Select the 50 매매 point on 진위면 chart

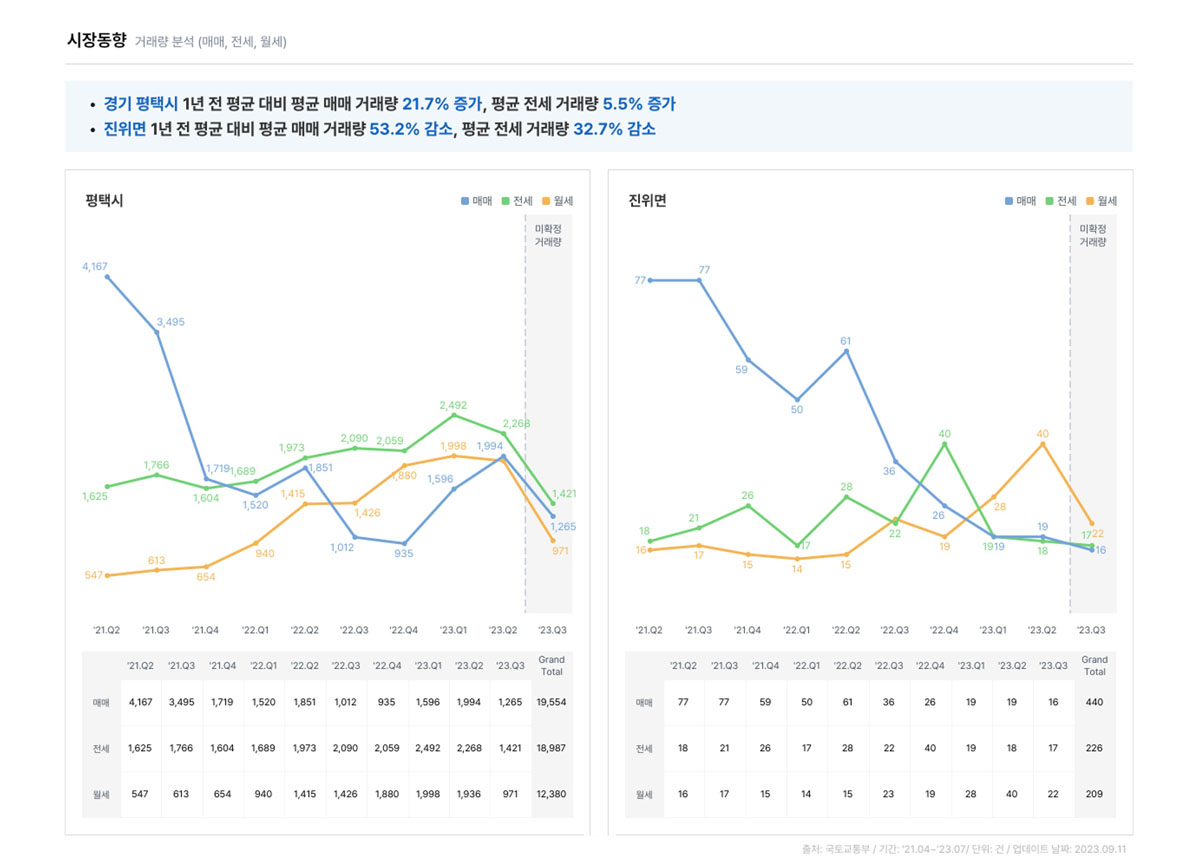[797, 399]
